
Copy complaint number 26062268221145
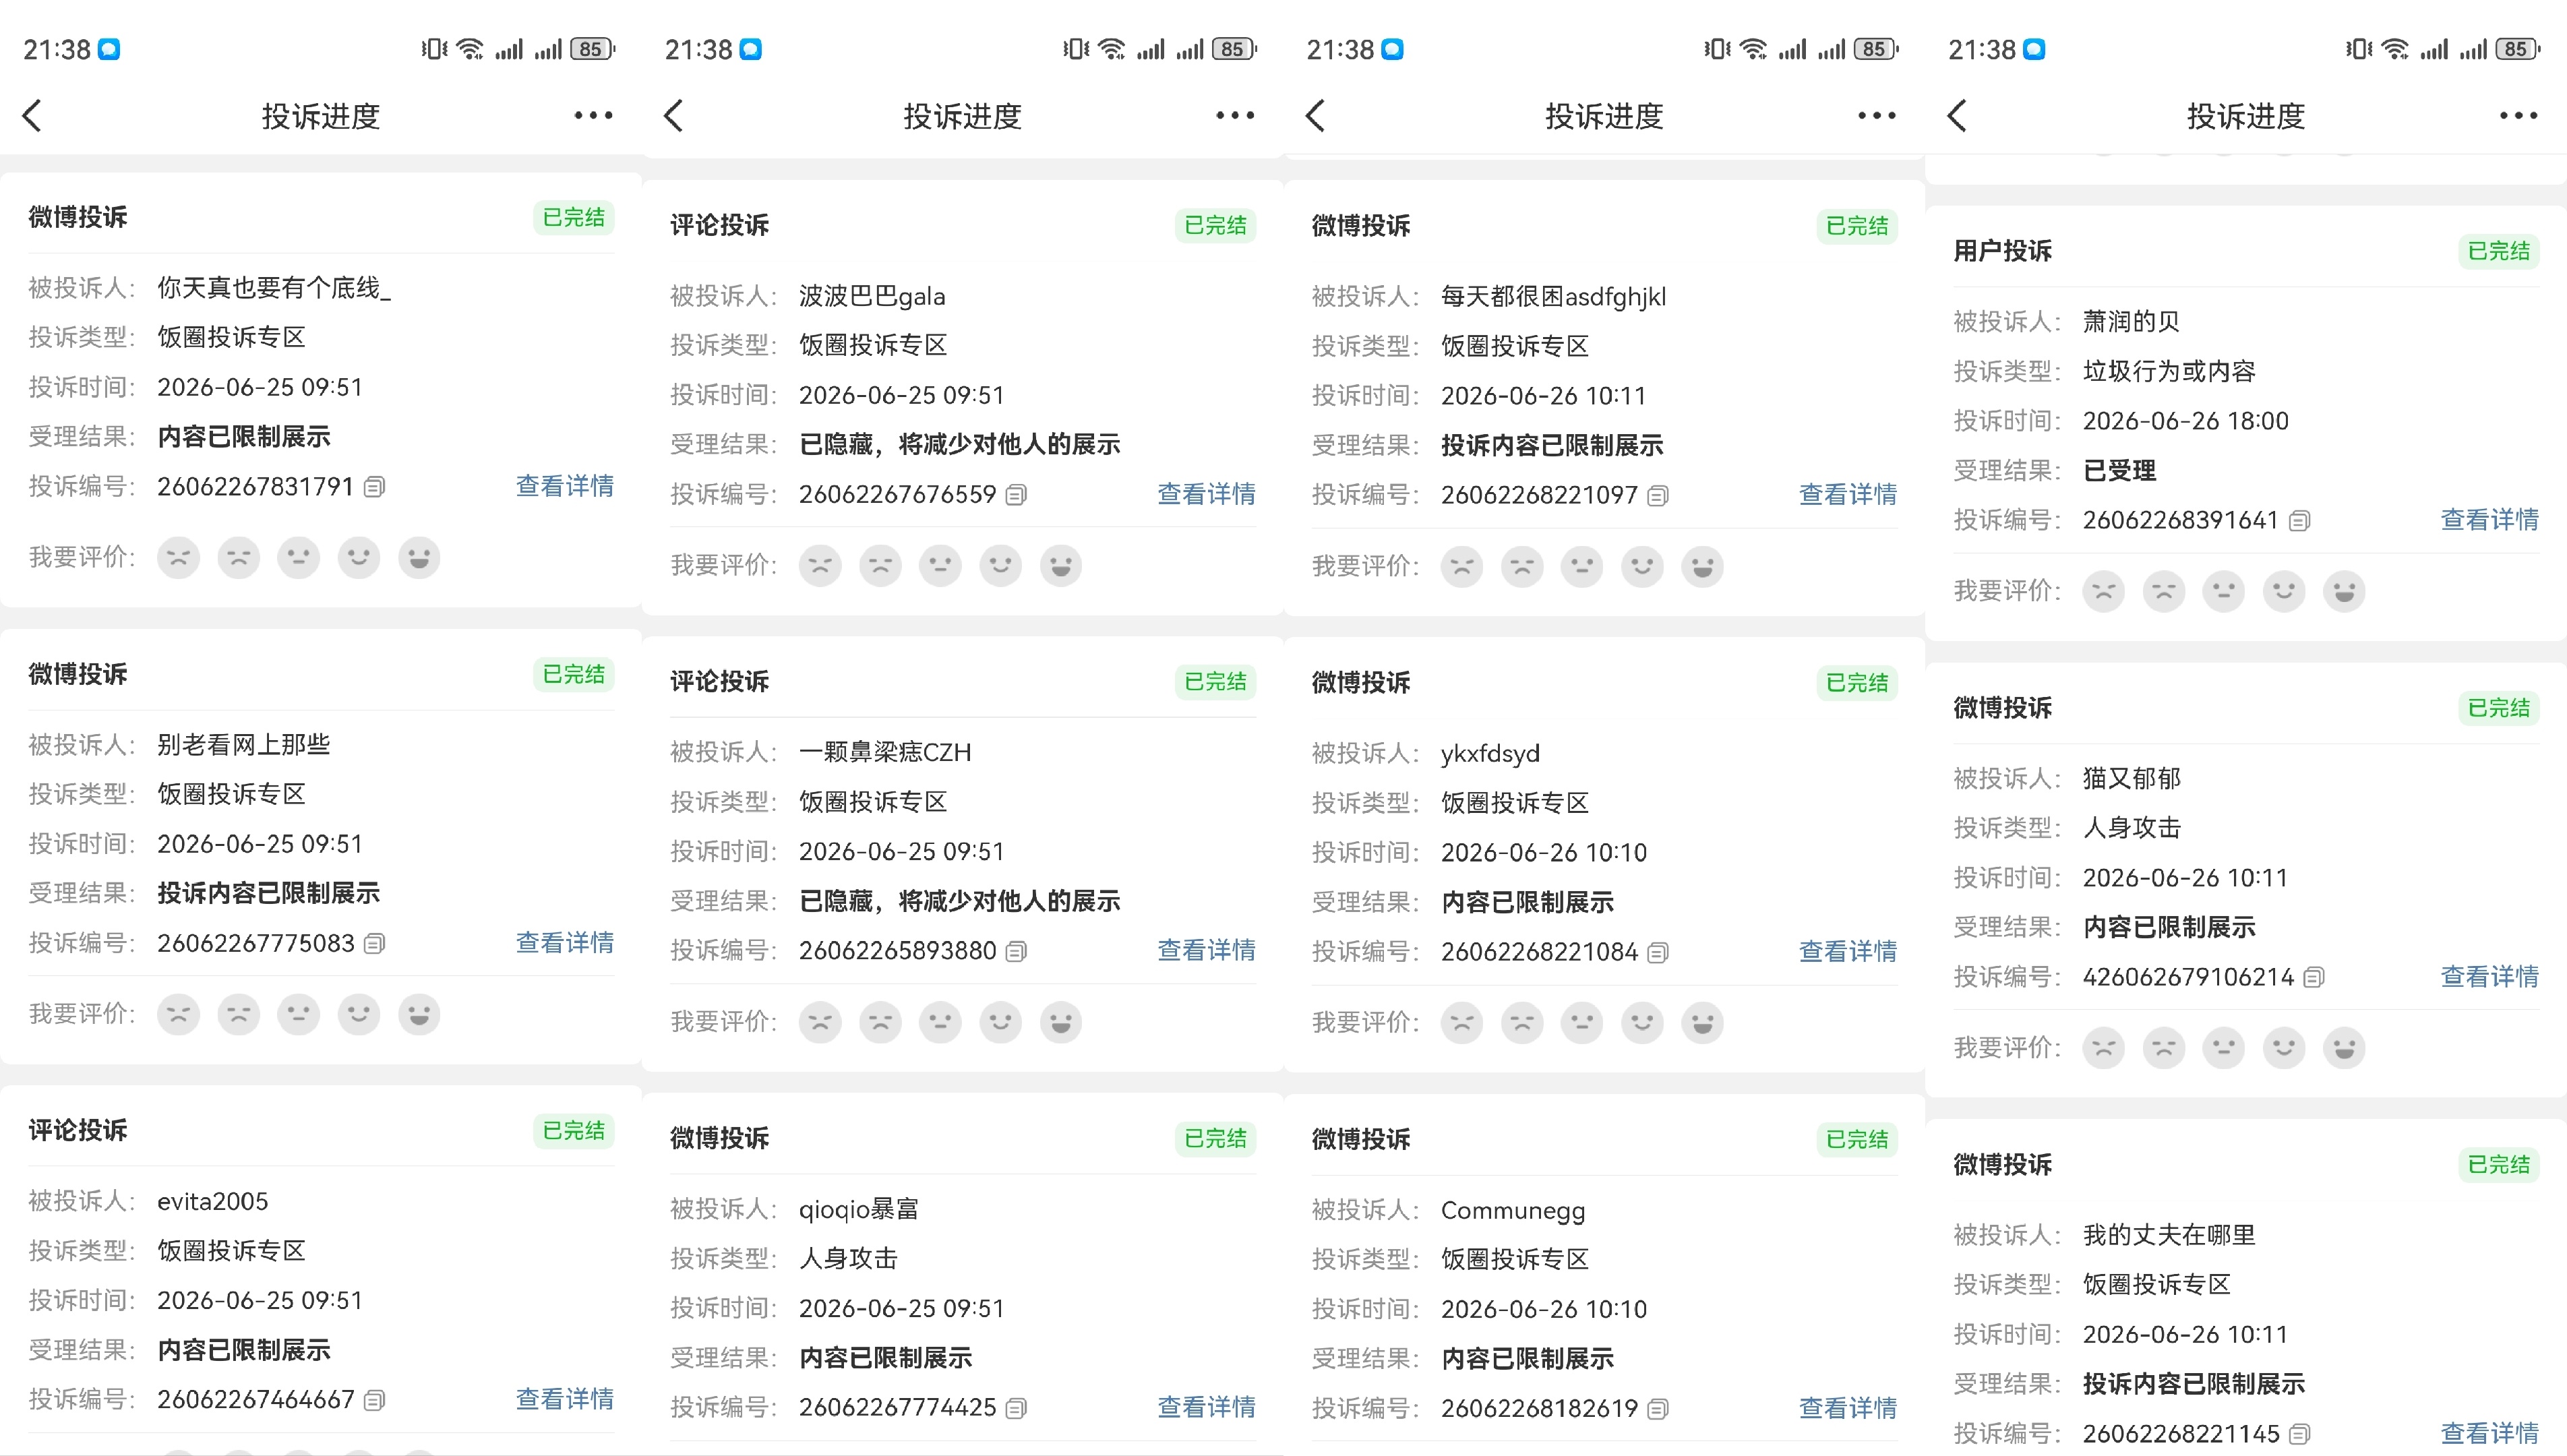2300,1434
